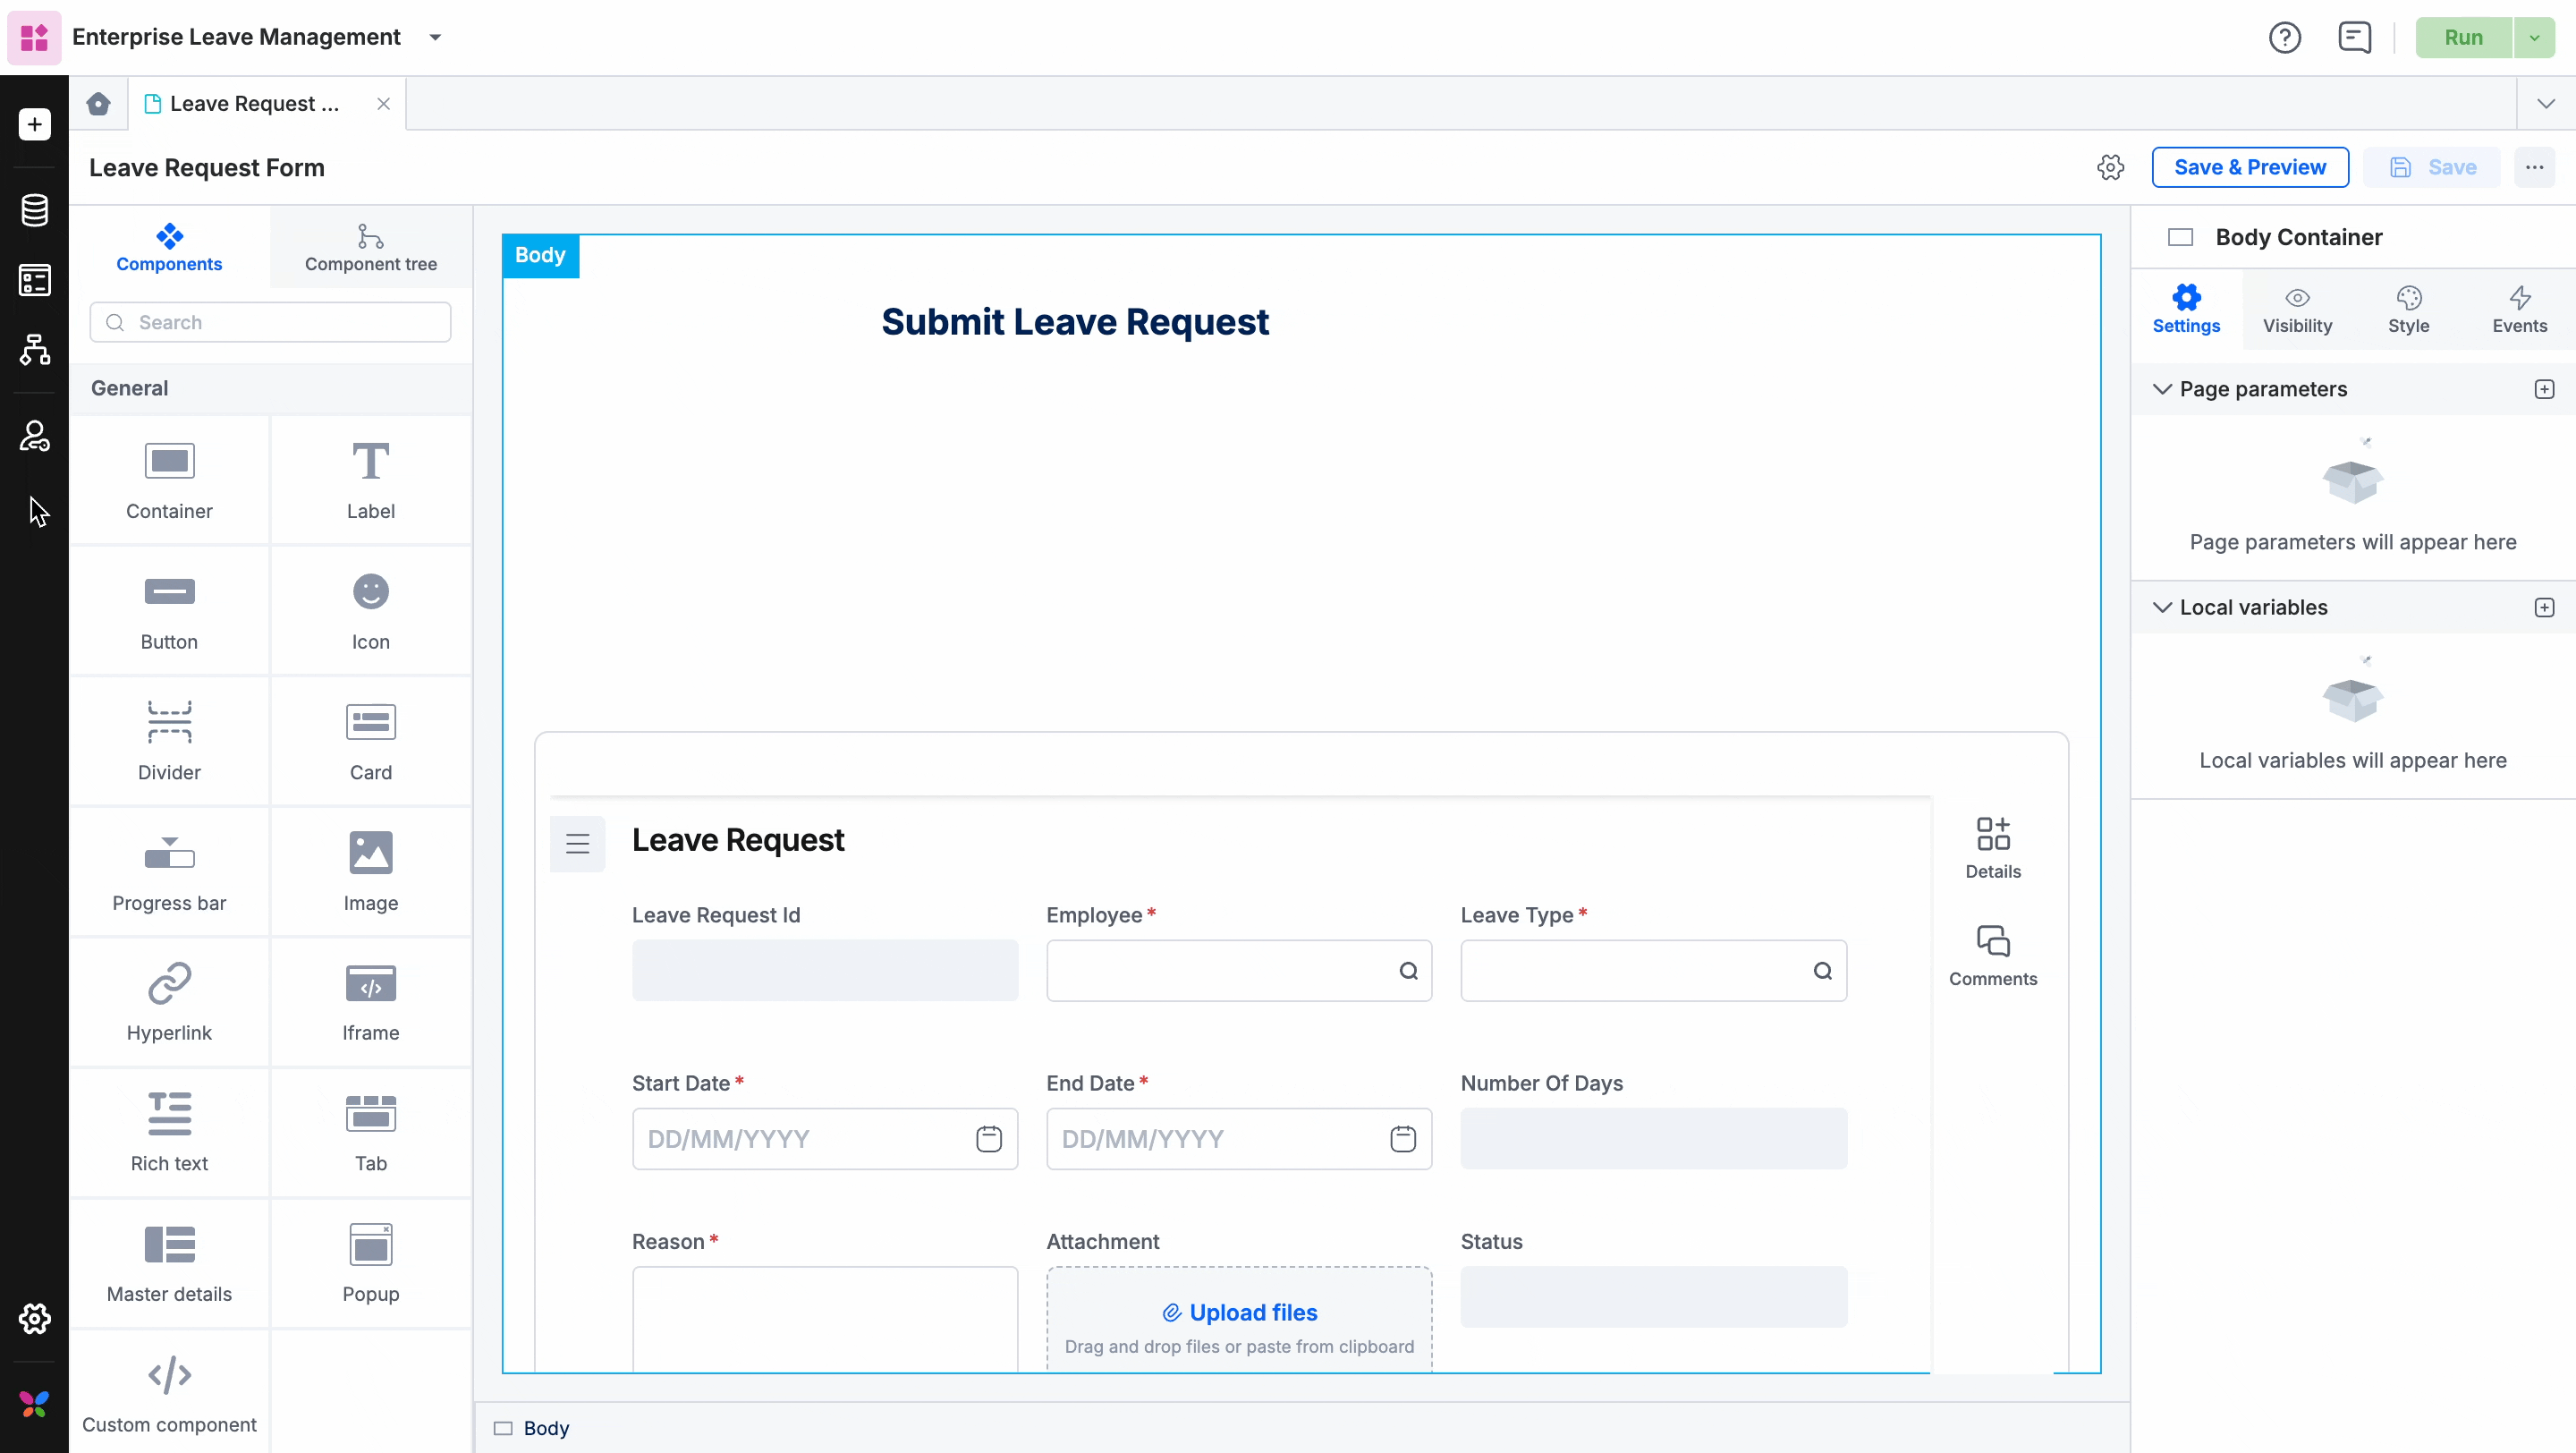Click the page settings gear icon
2576x1453 pixels.
2110,167
